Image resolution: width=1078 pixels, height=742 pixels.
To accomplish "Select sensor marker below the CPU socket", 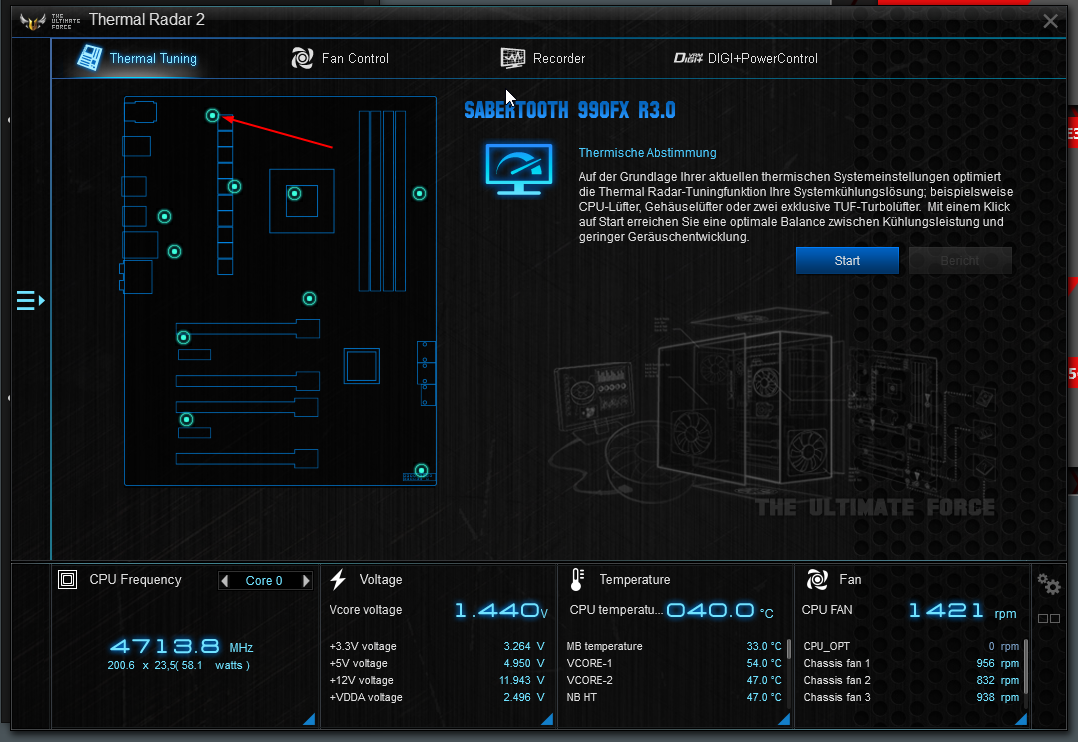I will pos(309,298).
